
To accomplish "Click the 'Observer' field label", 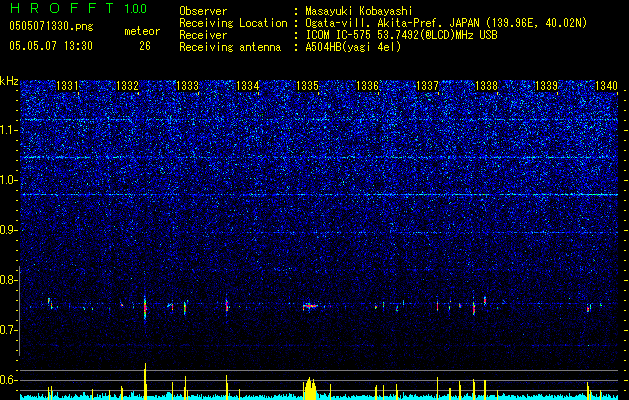I will click(203, 11).
